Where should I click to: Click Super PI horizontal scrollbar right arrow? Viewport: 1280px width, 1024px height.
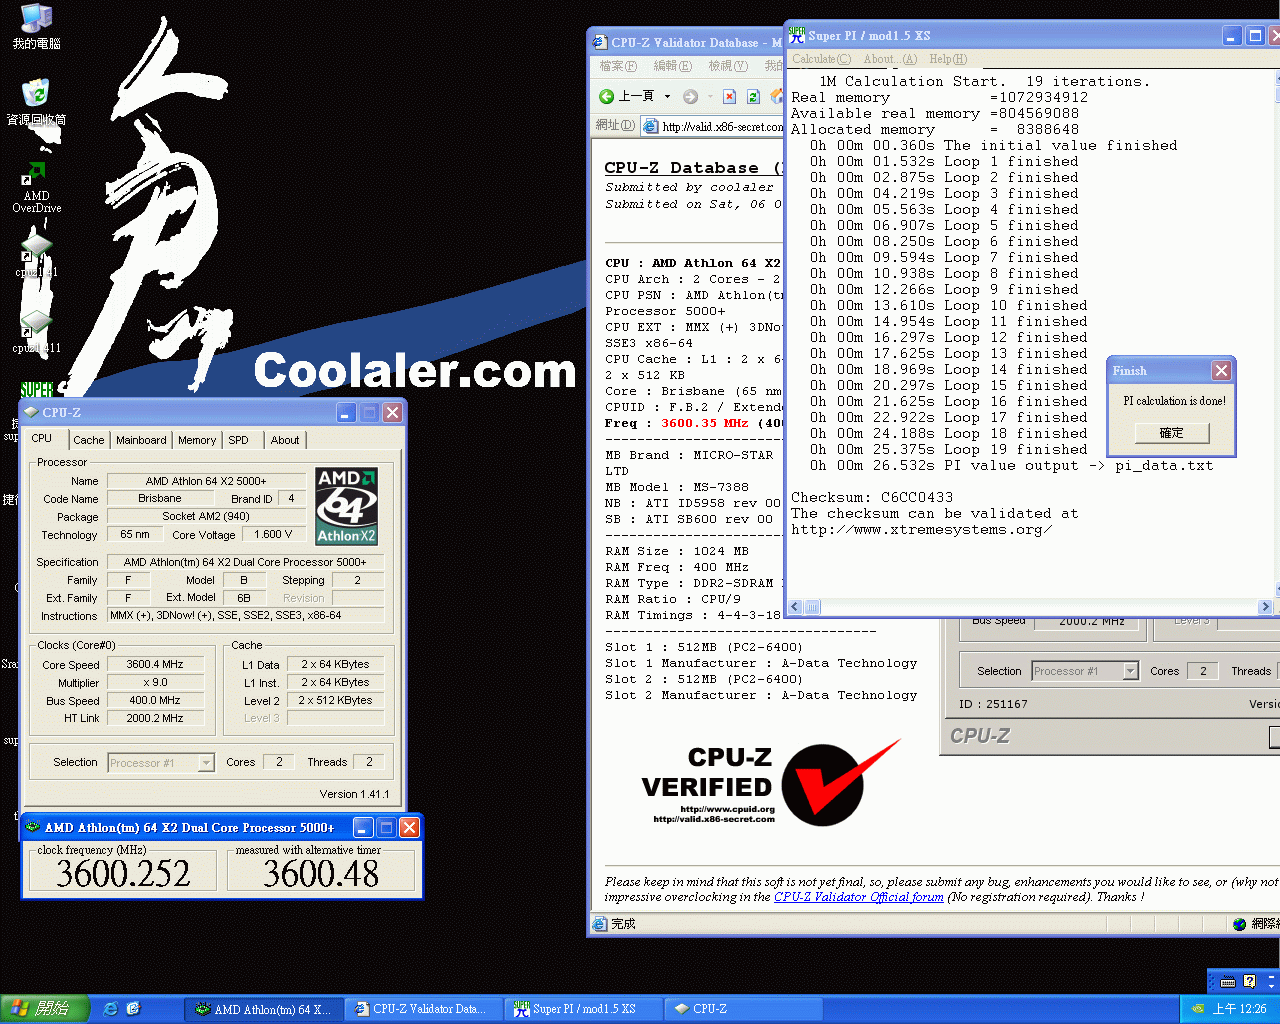pos(1265,607)
